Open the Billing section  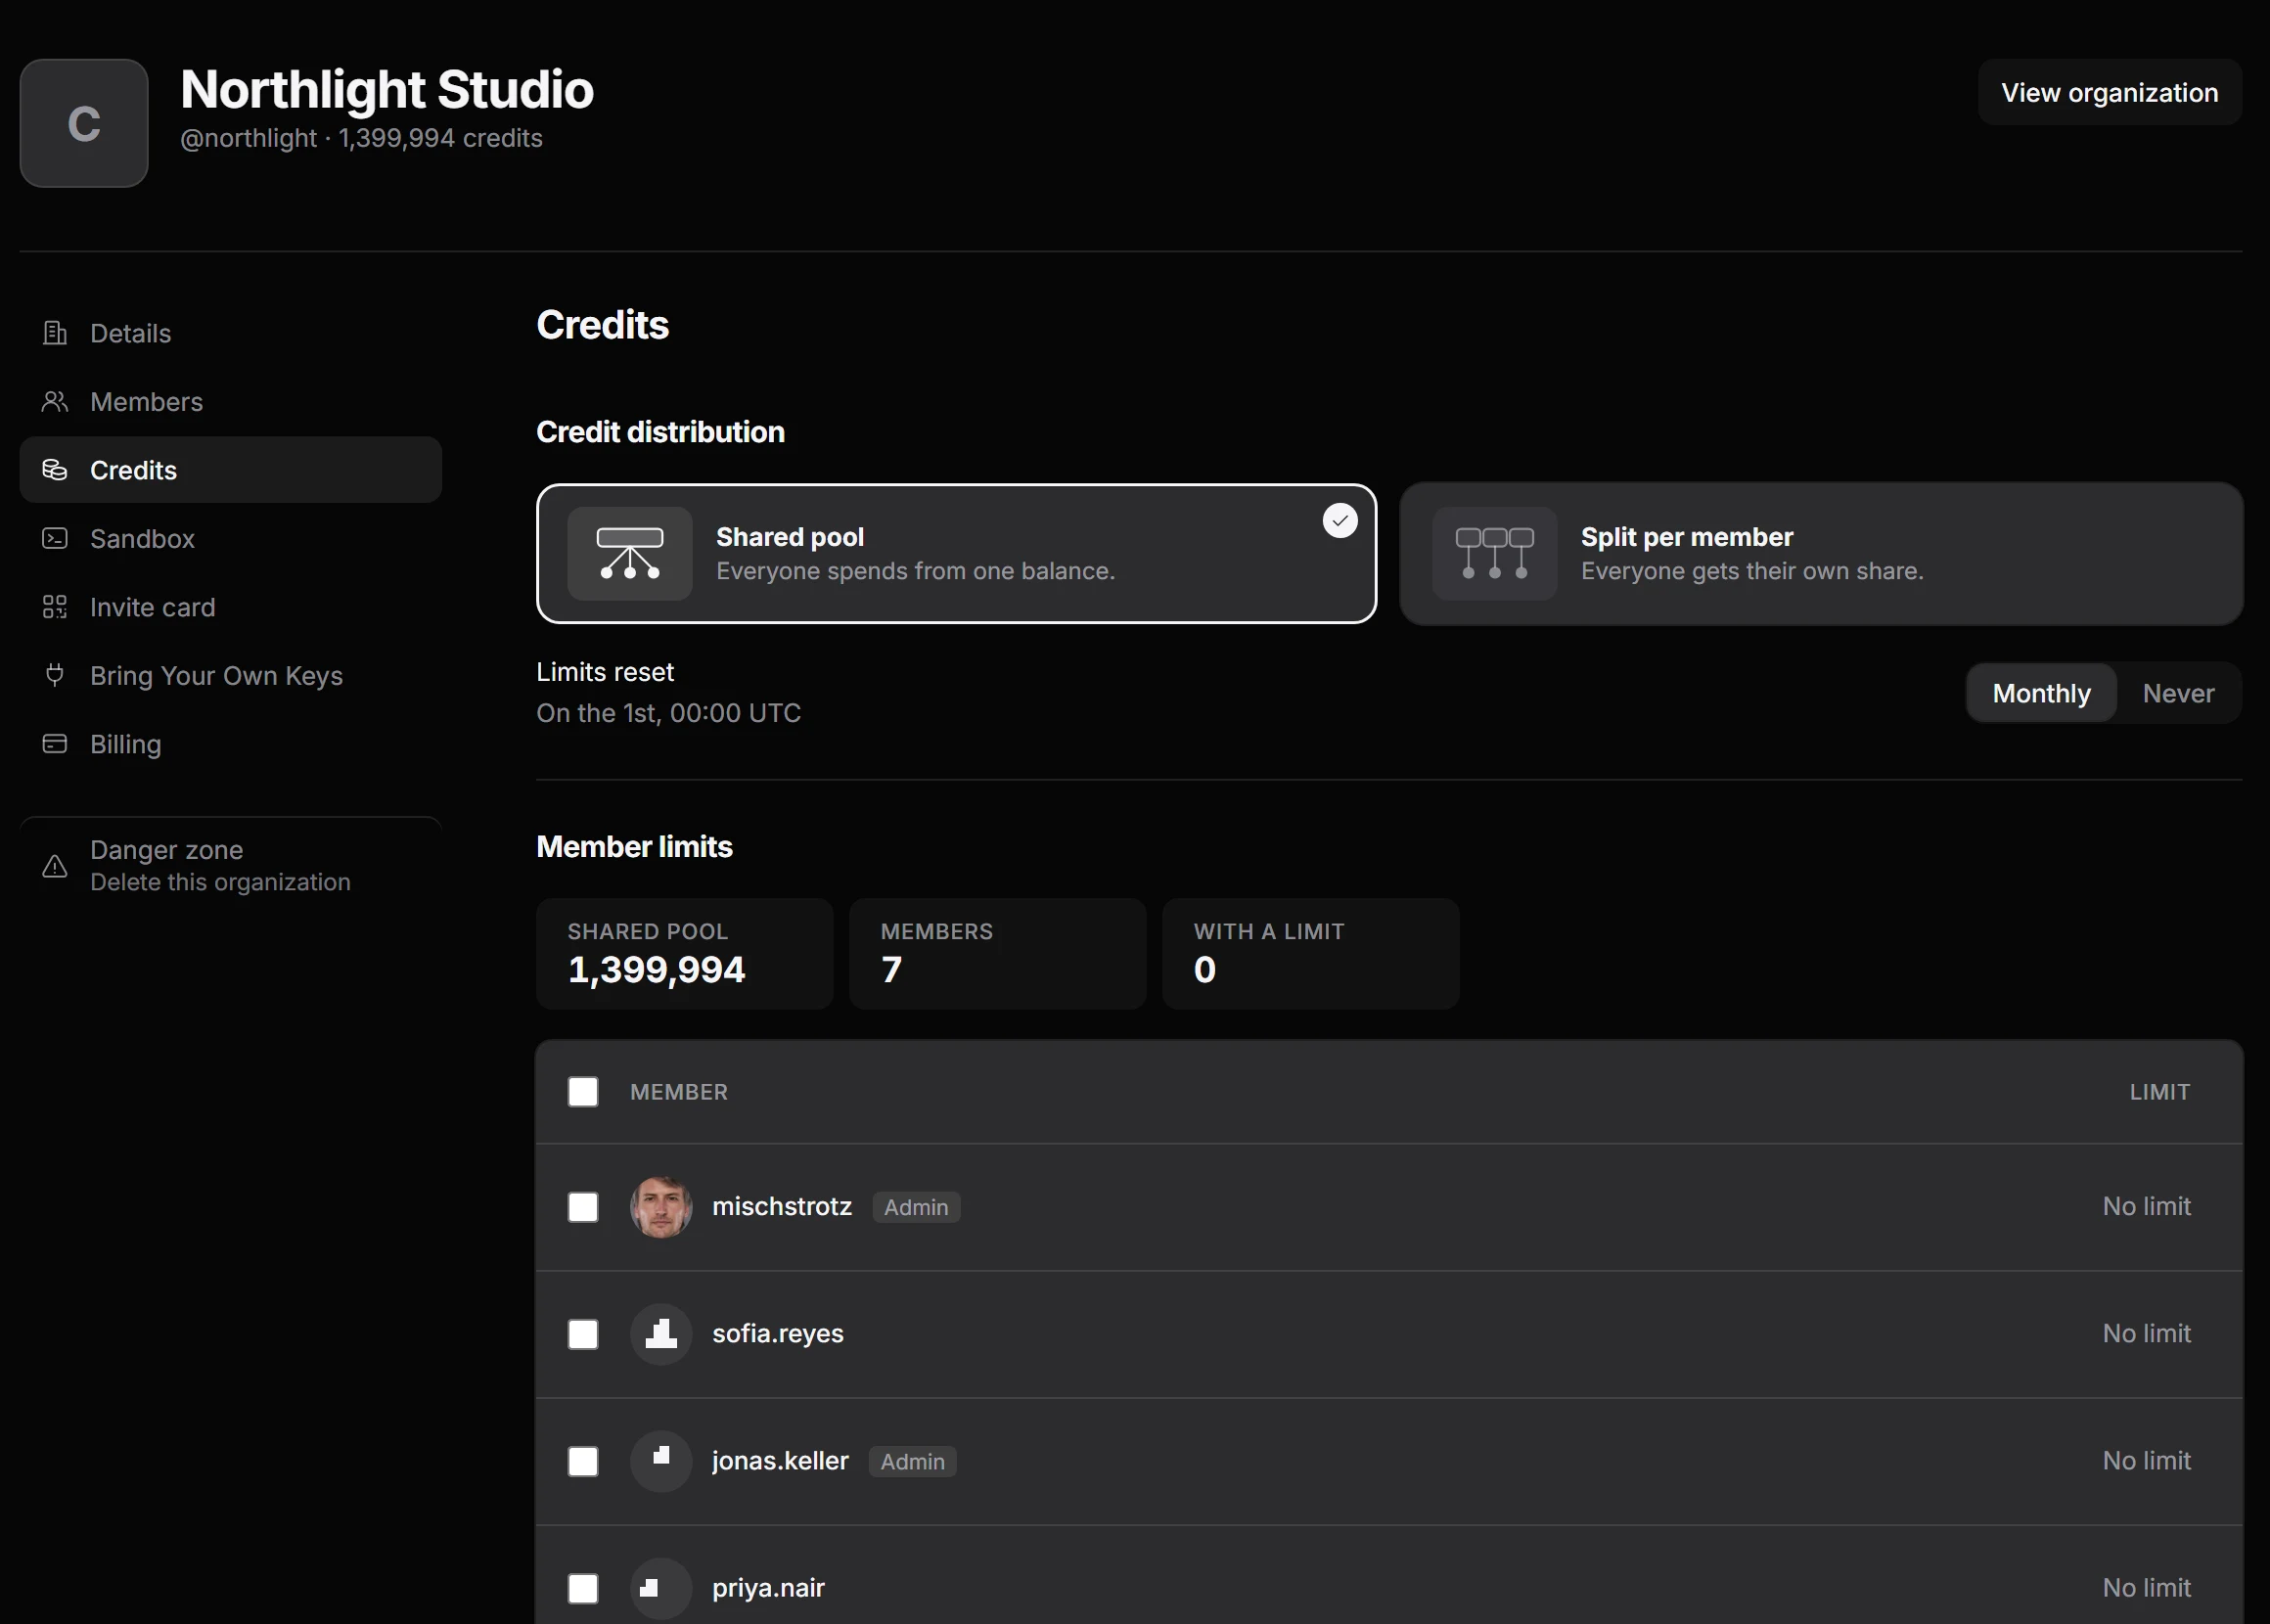click(231, 744)
